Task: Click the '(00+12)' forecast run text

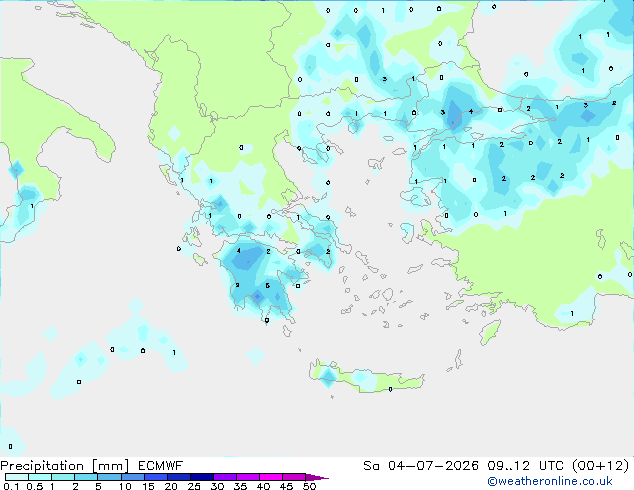Action: (x=601, y=466)
